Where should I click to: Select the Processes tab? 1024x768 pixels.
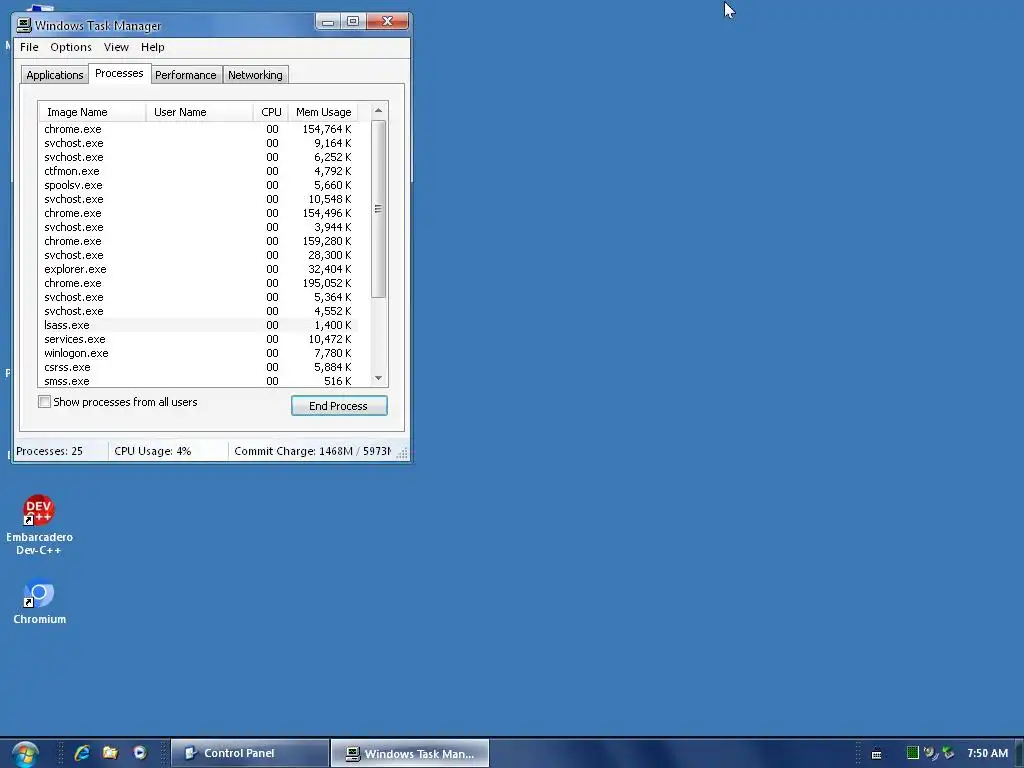coord(119,73)
